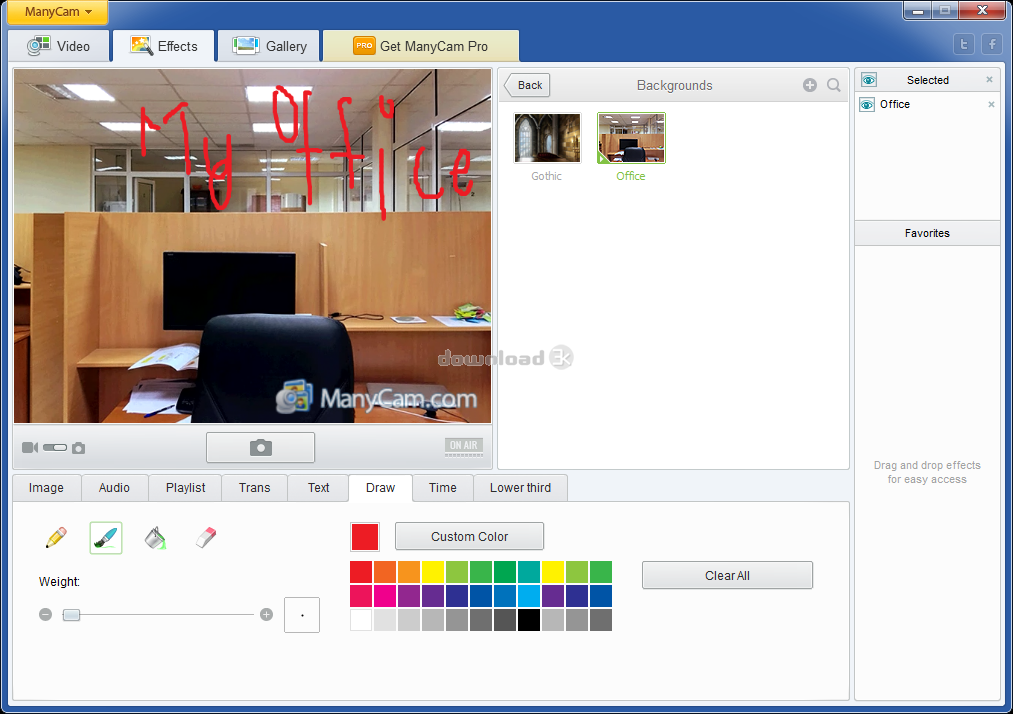
Task: Select the Pencil draw tool
Action: click(x=56, y=537)
